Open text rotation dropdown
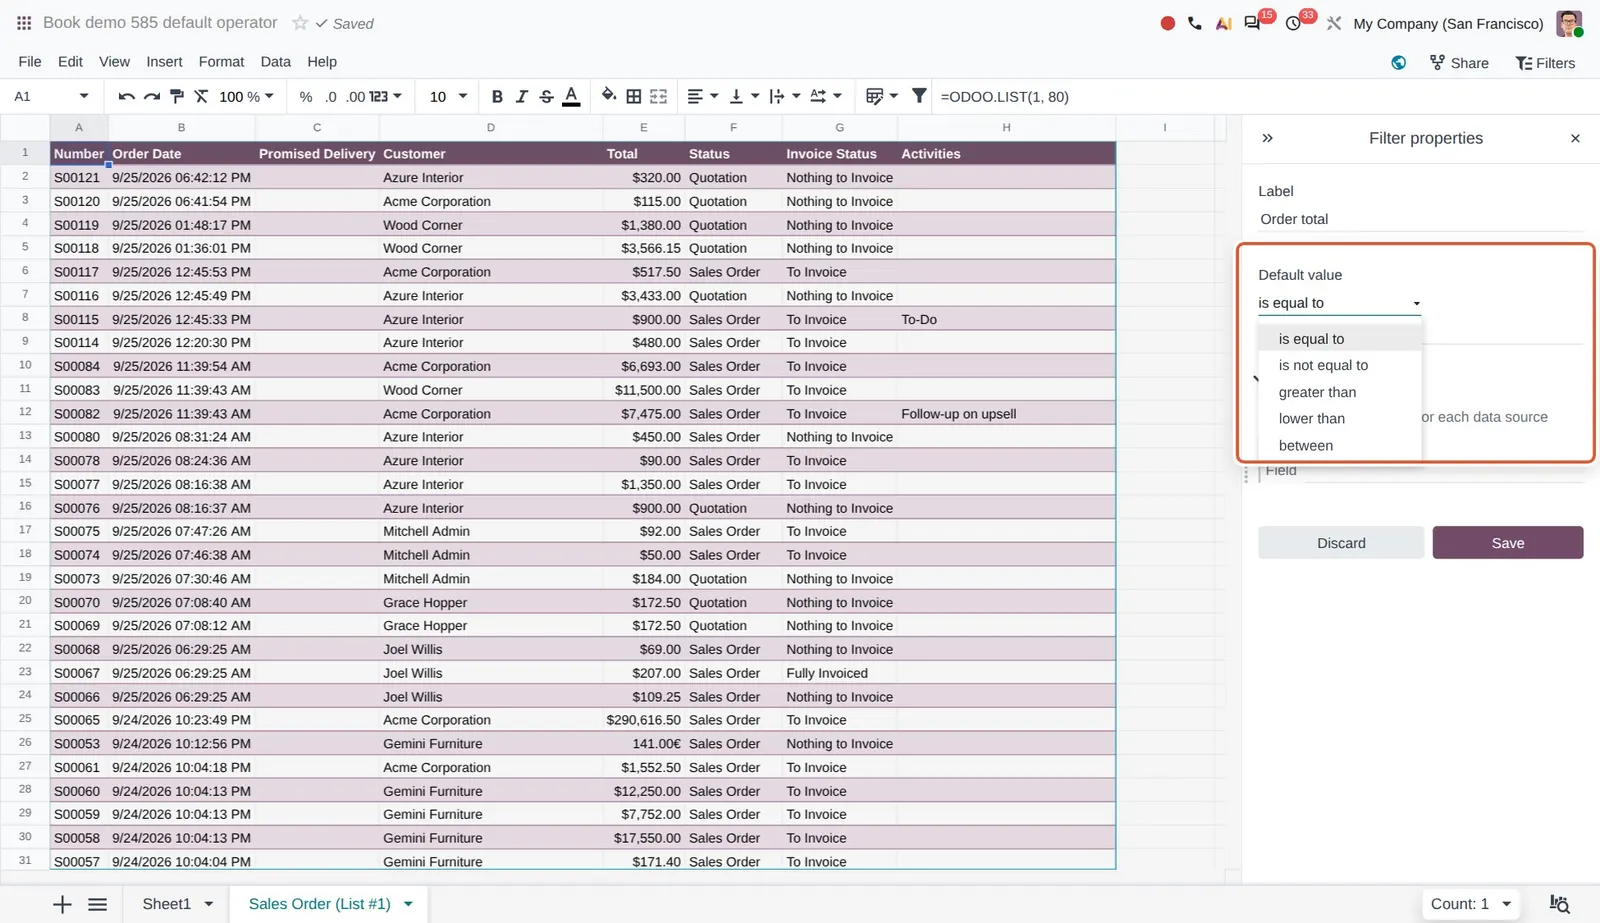 [826, 97]
